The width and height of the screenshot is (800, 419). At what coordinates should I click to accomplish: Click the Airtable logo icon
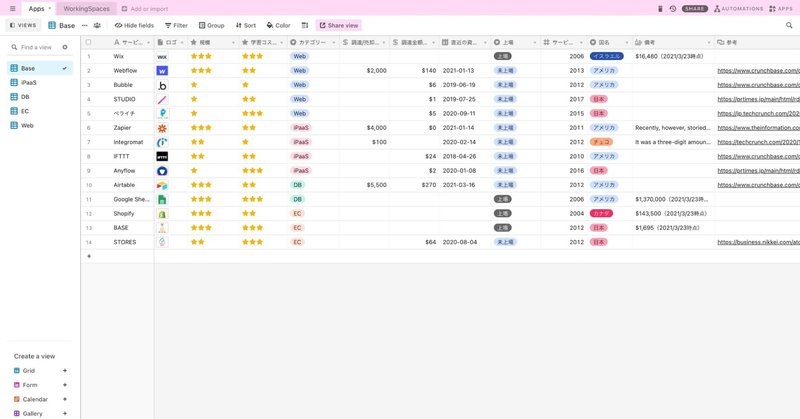(162, 185)
